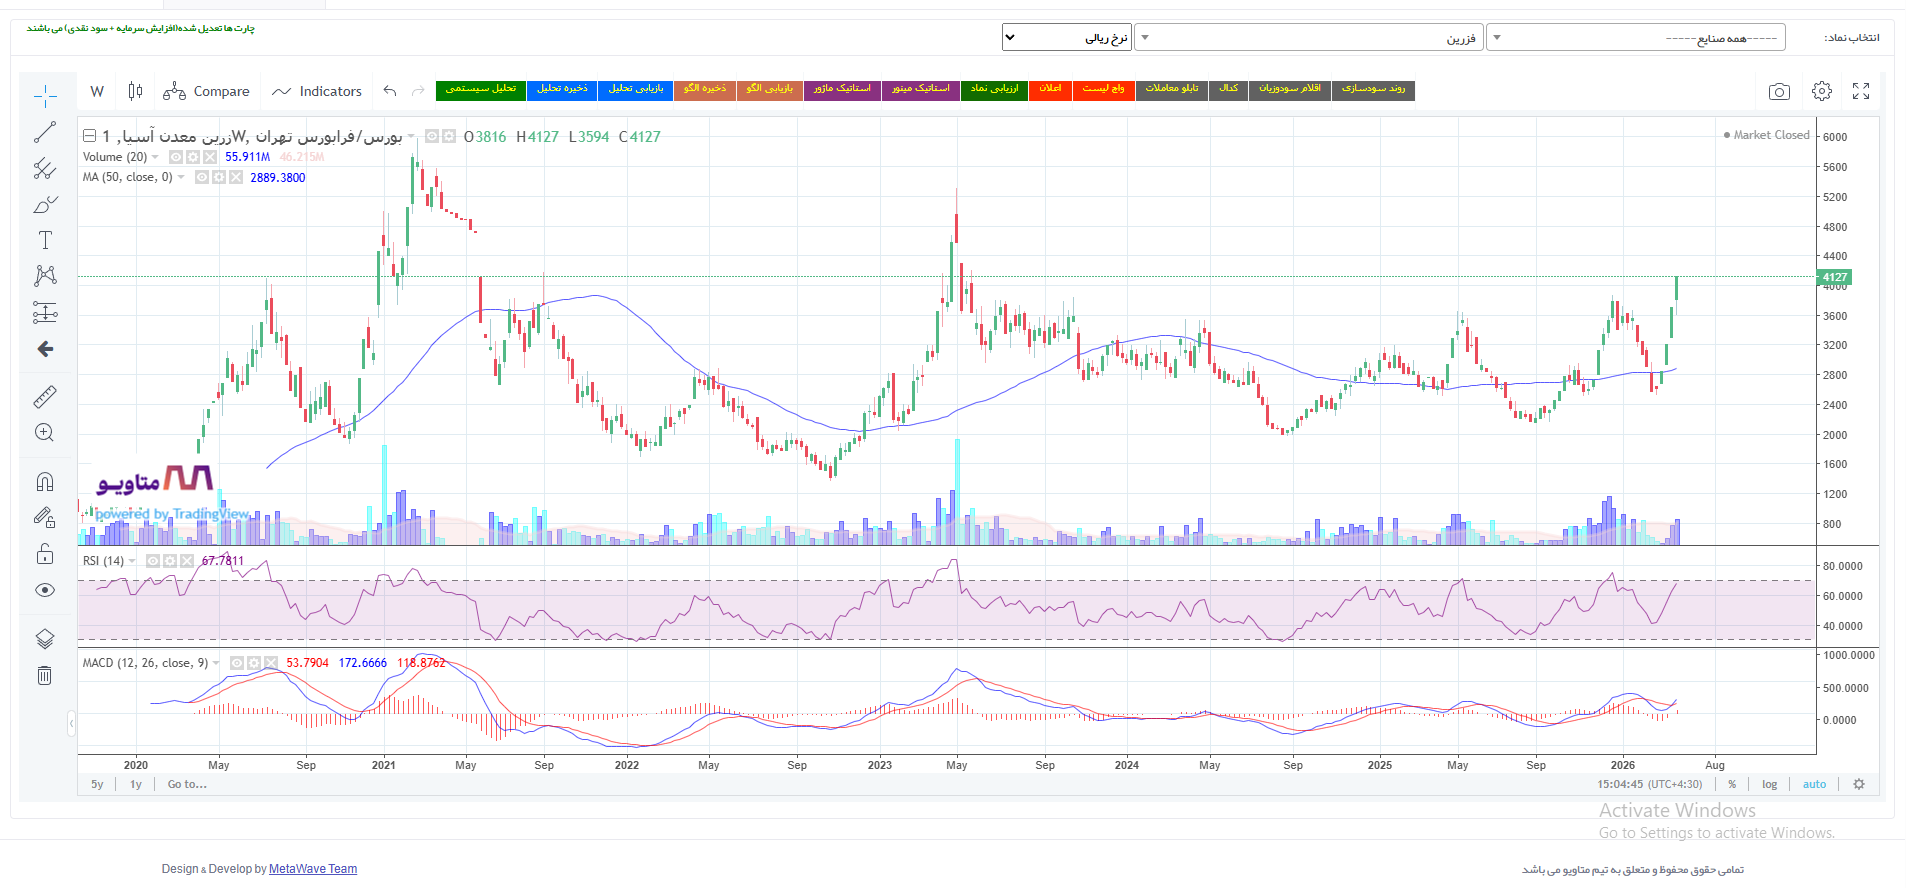The width and height of the screenshot is (1906, 888).
Task: Open the main symbol title dropdown arrow
Action: 411,137
